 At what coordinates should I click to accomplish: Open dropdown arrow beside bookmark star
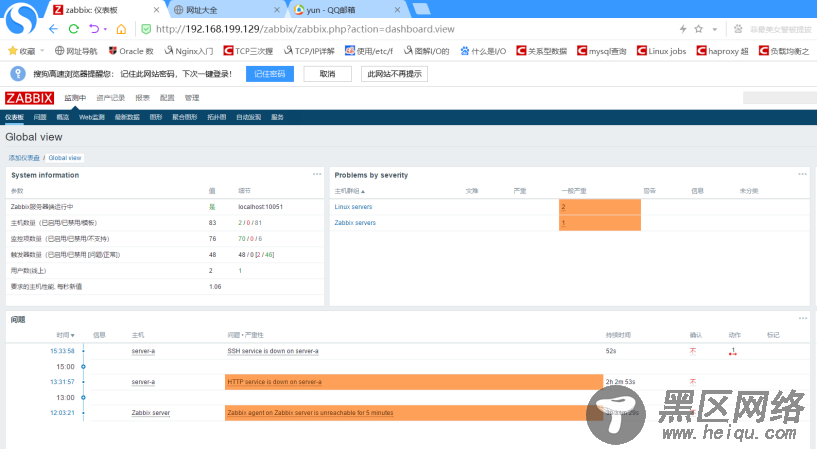[715, 29]
